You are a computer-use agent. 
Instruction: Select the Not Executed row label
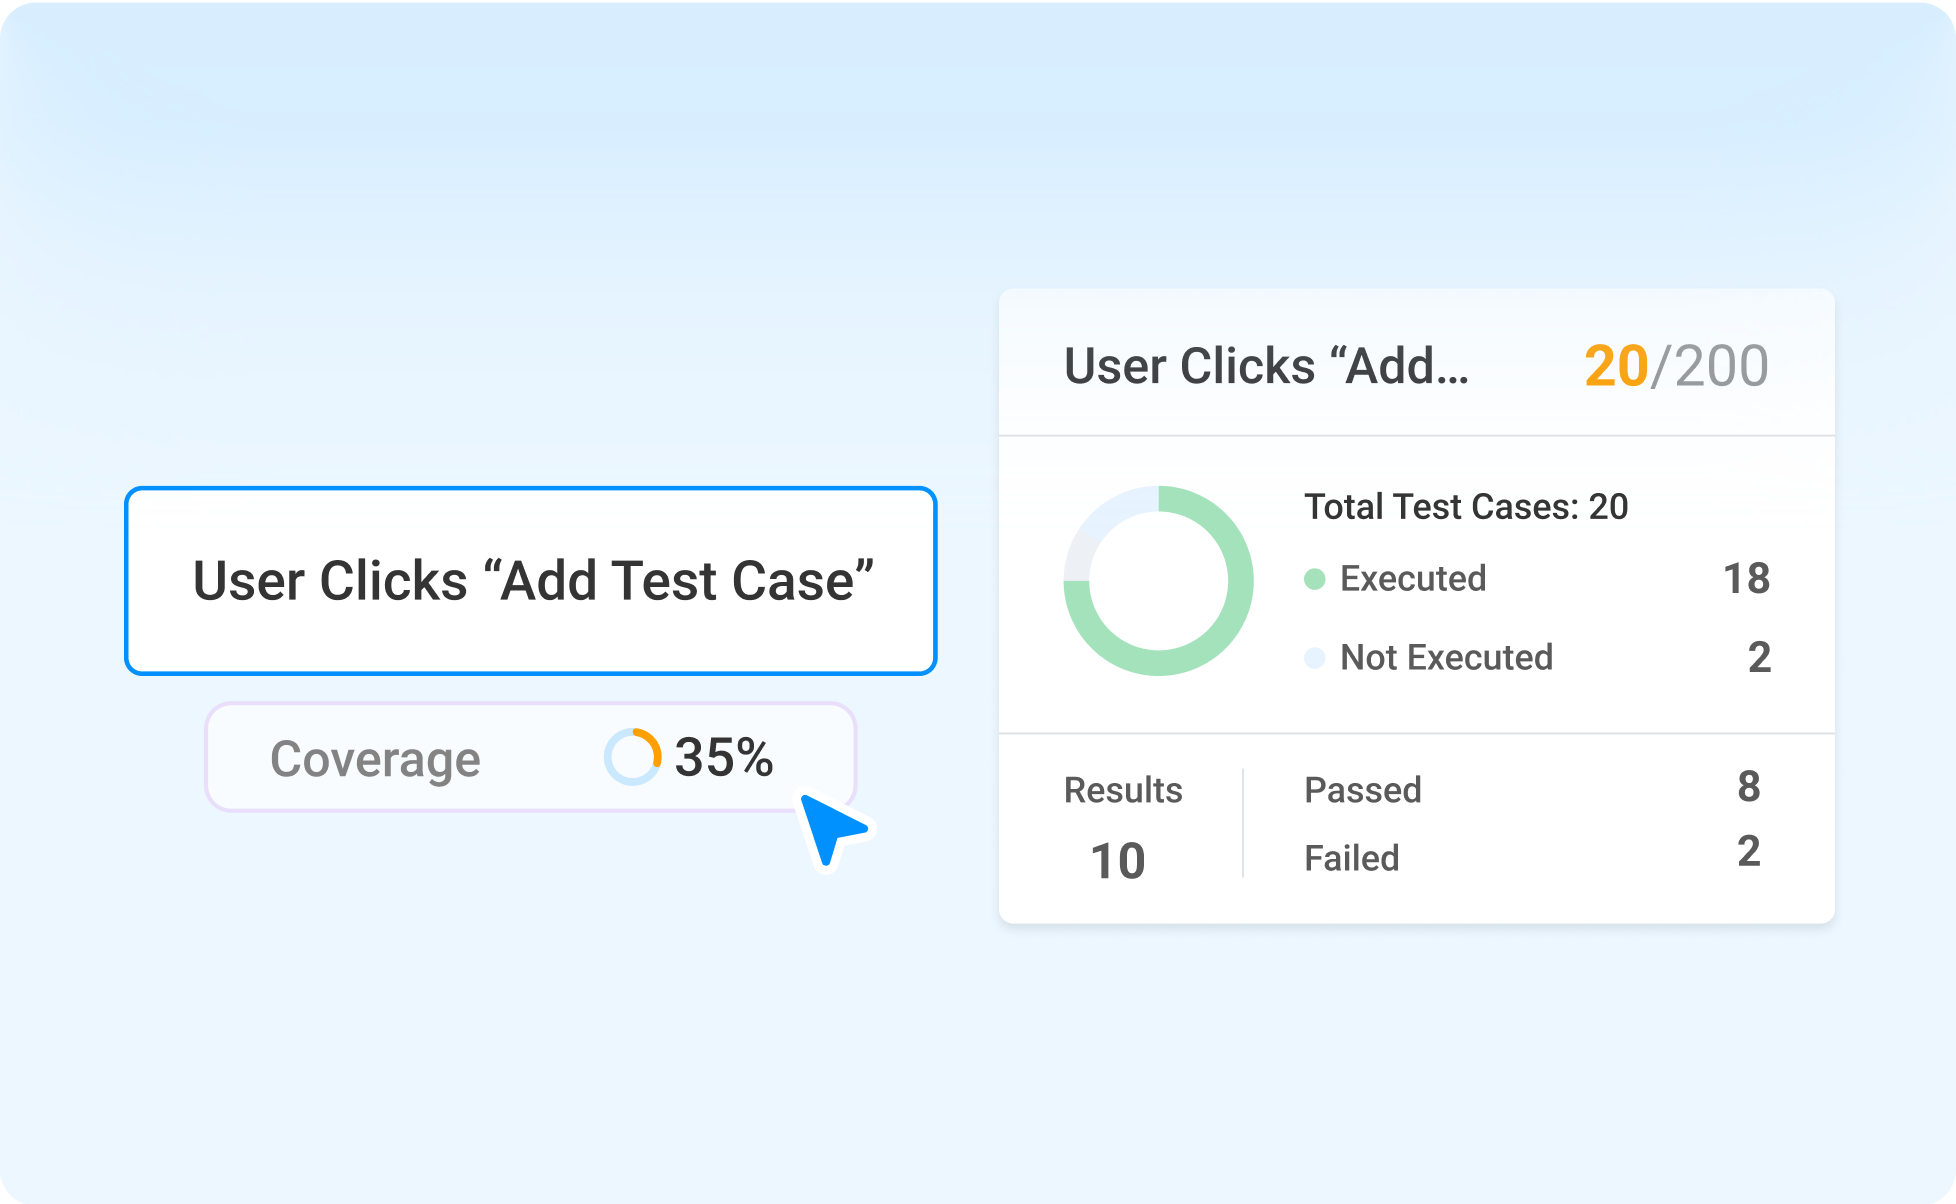click(1446, 658)
